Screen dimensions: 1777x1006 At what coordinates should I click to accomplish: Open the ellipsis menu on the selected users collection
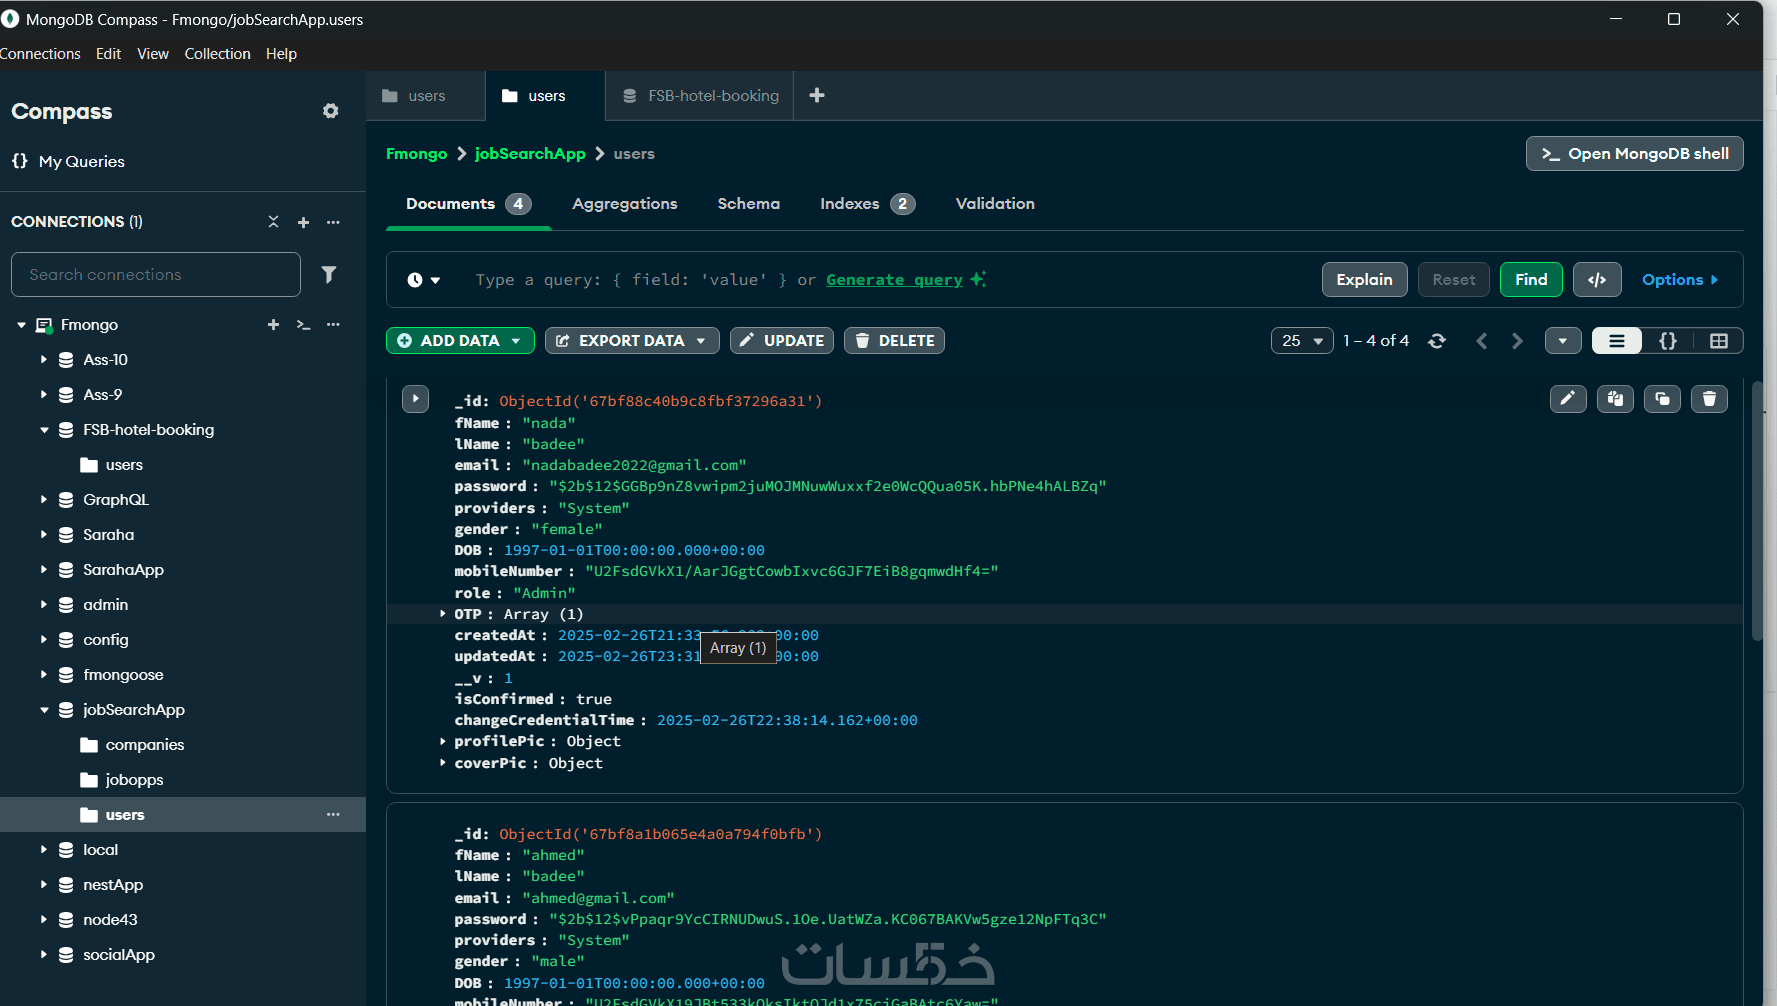(x=333, y=814)
